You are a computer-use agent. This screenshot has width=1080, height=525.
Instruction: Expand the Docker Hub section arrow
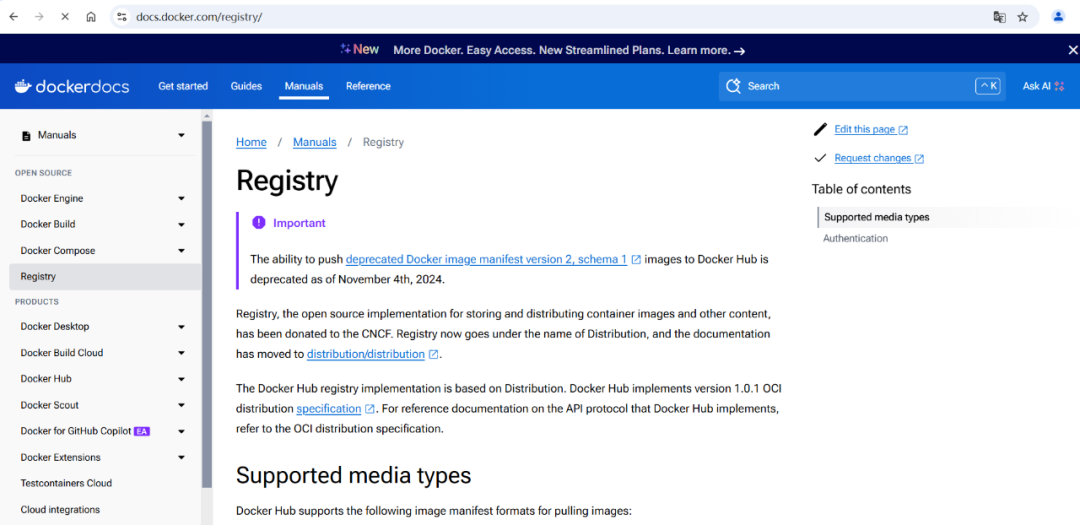181,379
